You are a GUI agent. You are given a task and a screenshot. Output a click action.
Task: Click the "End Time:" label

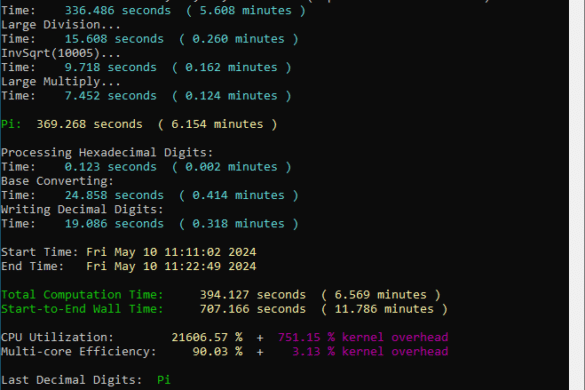point(32,266)
